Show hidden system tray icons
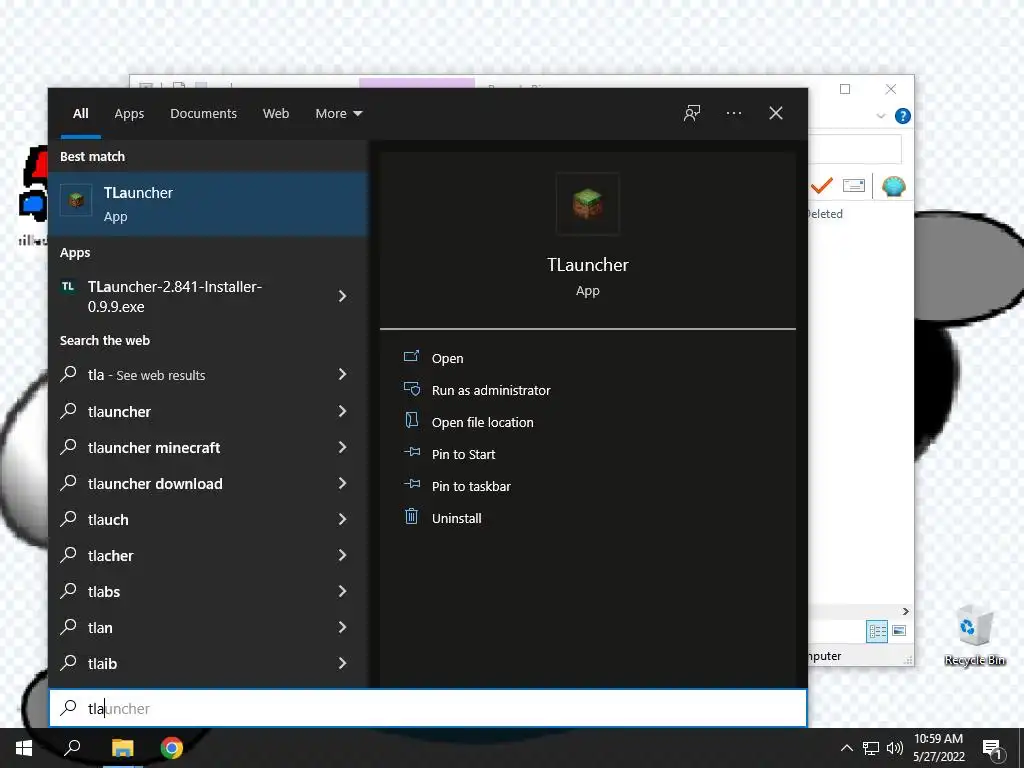Image resolution: width=1024 pixels, height=768 pixels. (846, 748)
